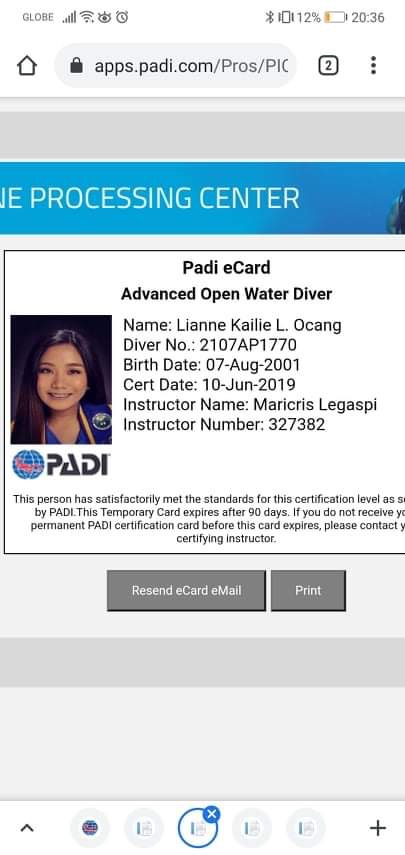Tap the Advanced Open Water Diver heading
This screenshot has height=855, width=405.
pyautogui.click(x=226, y=294)
